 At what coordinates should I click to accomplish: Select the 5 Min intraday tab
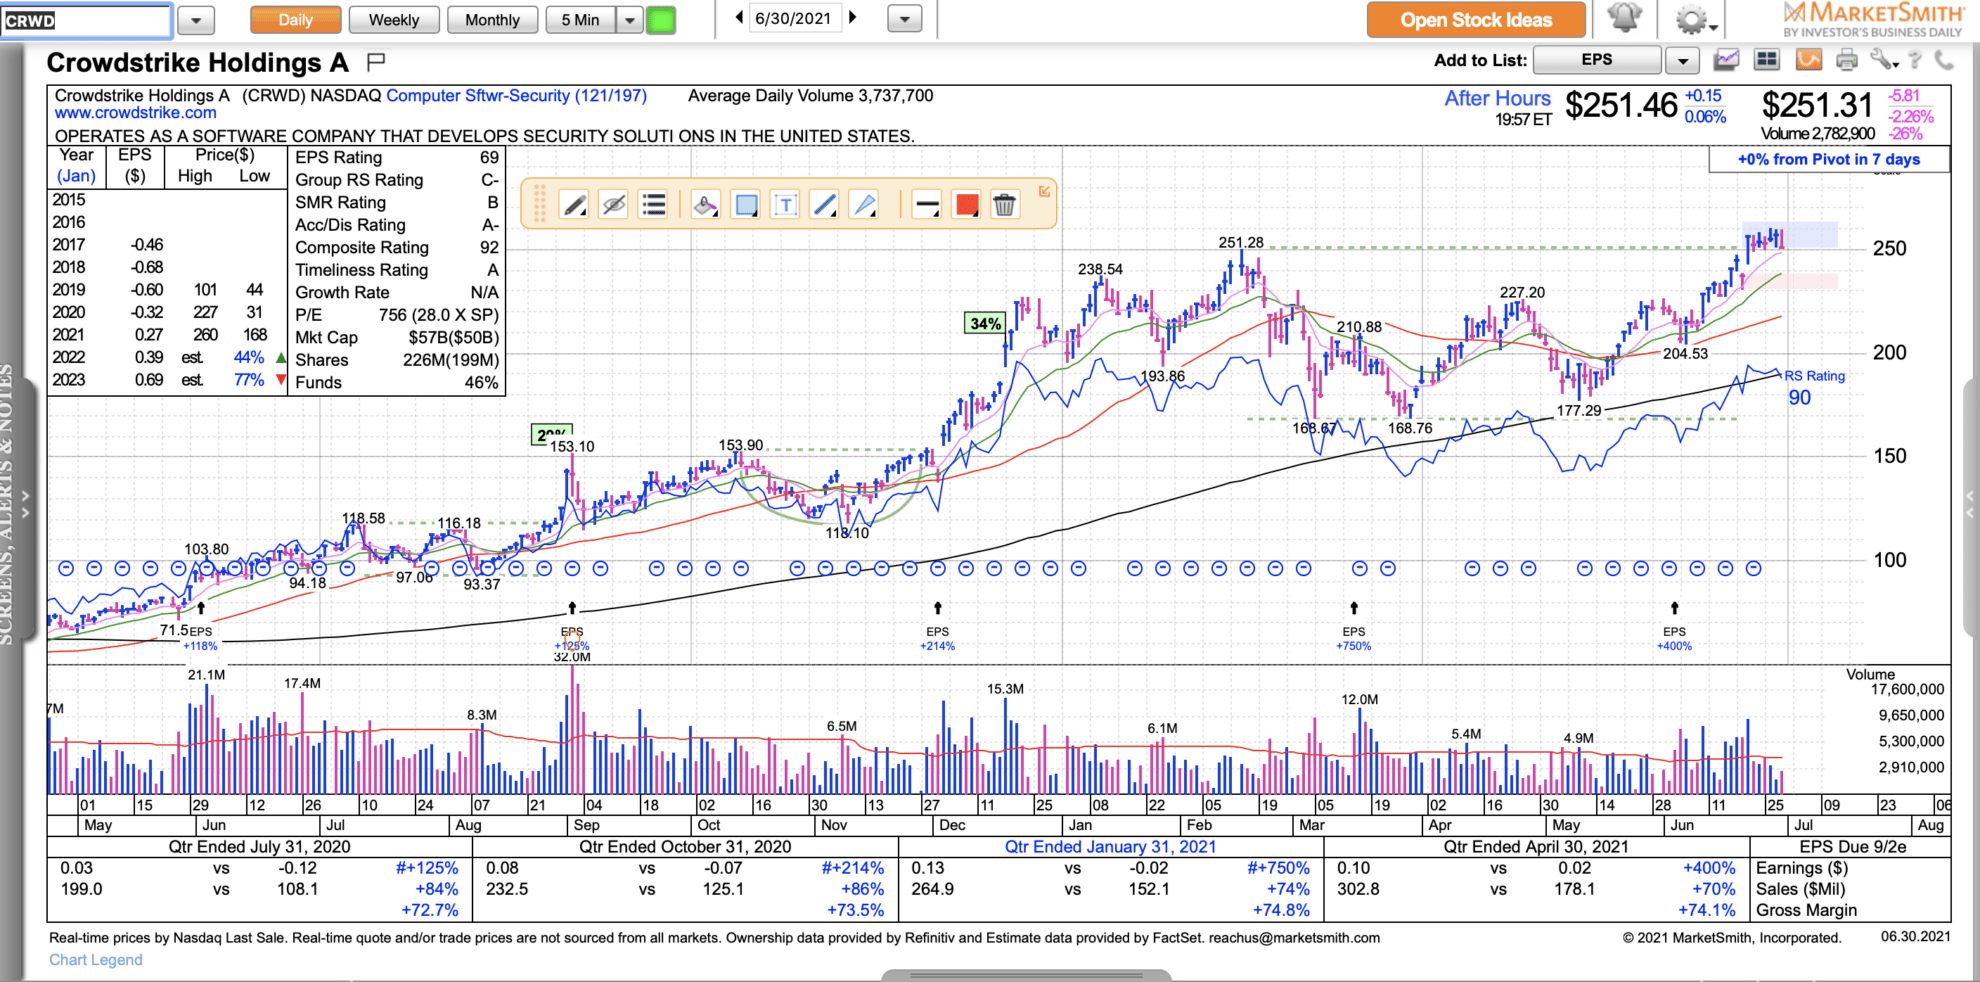tap(580, 20)
